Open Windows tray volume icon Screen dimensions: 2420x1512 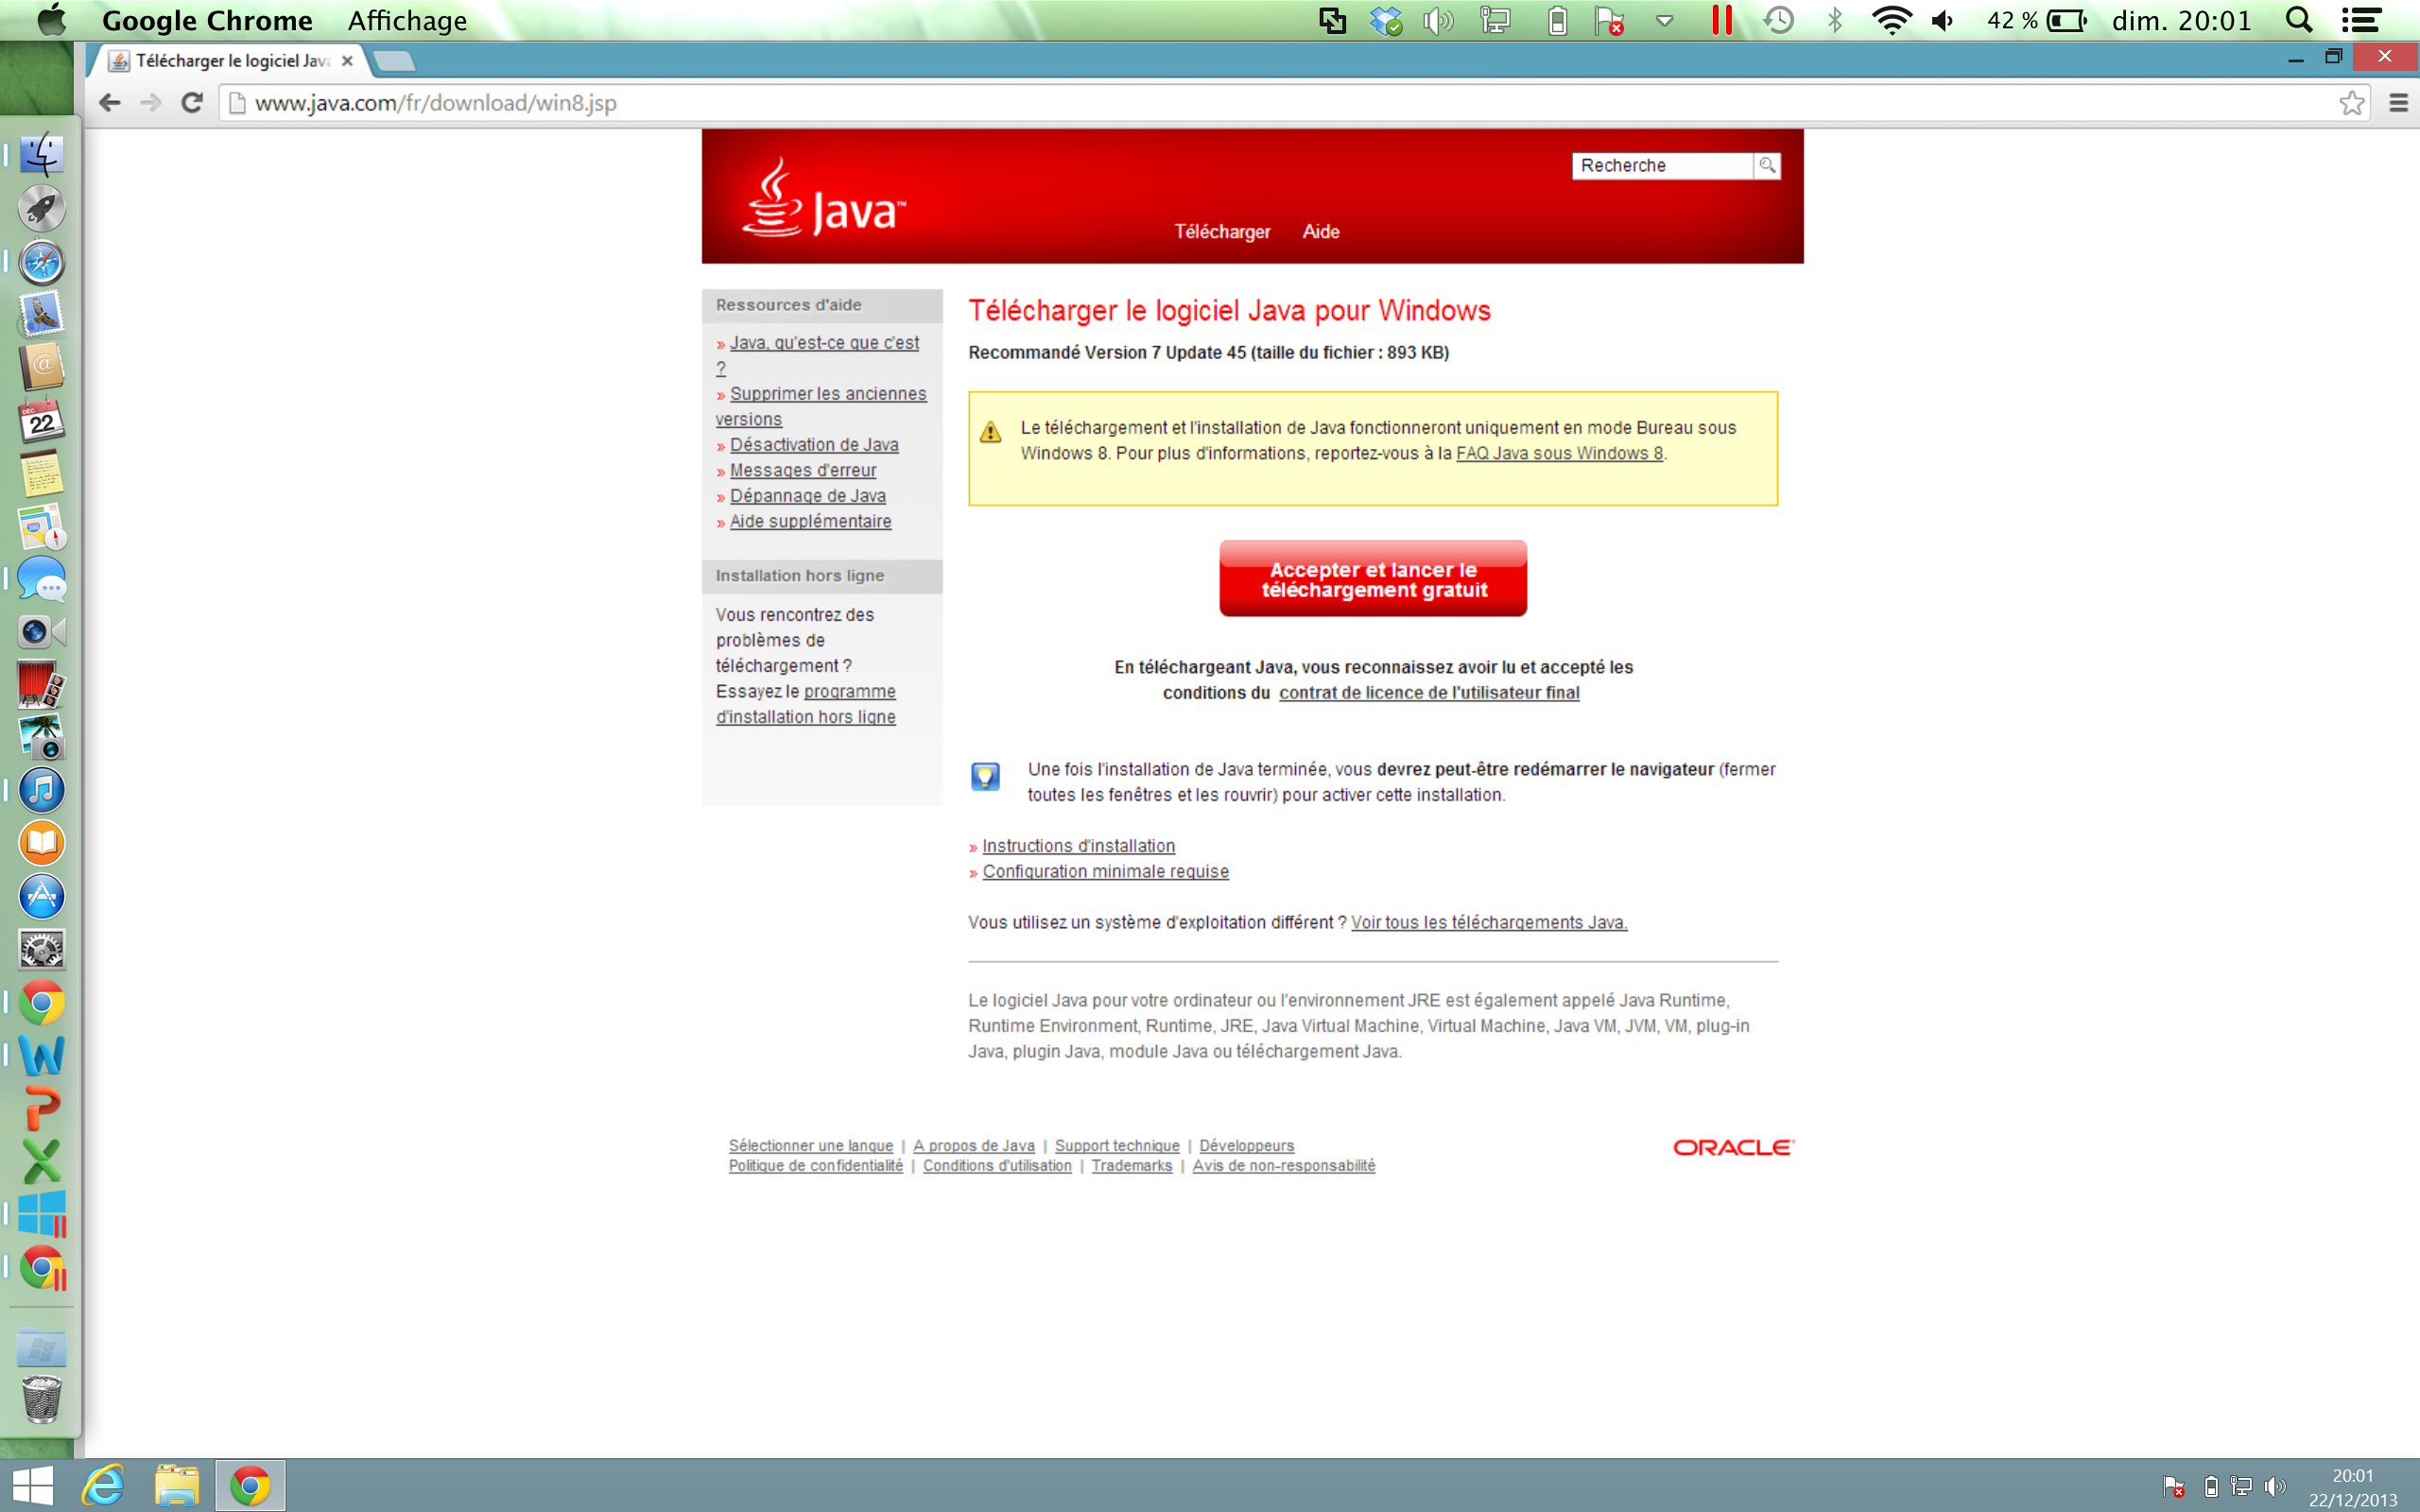click(2274, 1487)
